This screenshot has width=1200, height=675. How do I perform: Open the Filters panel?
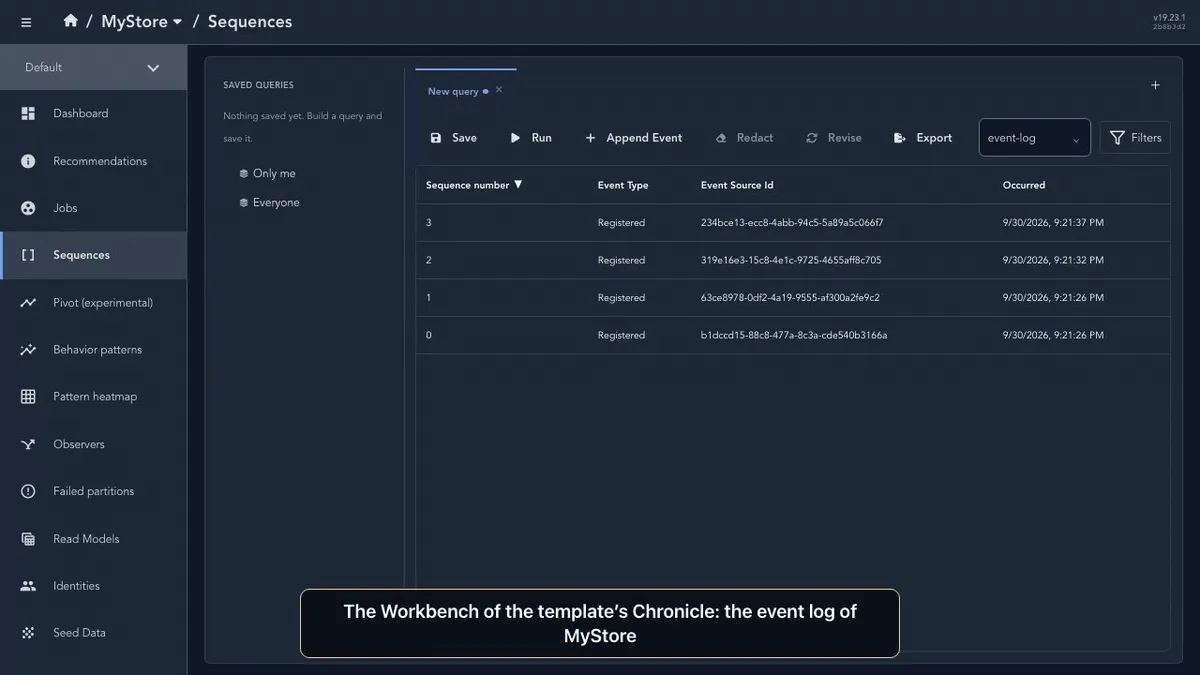[1135, 138]
